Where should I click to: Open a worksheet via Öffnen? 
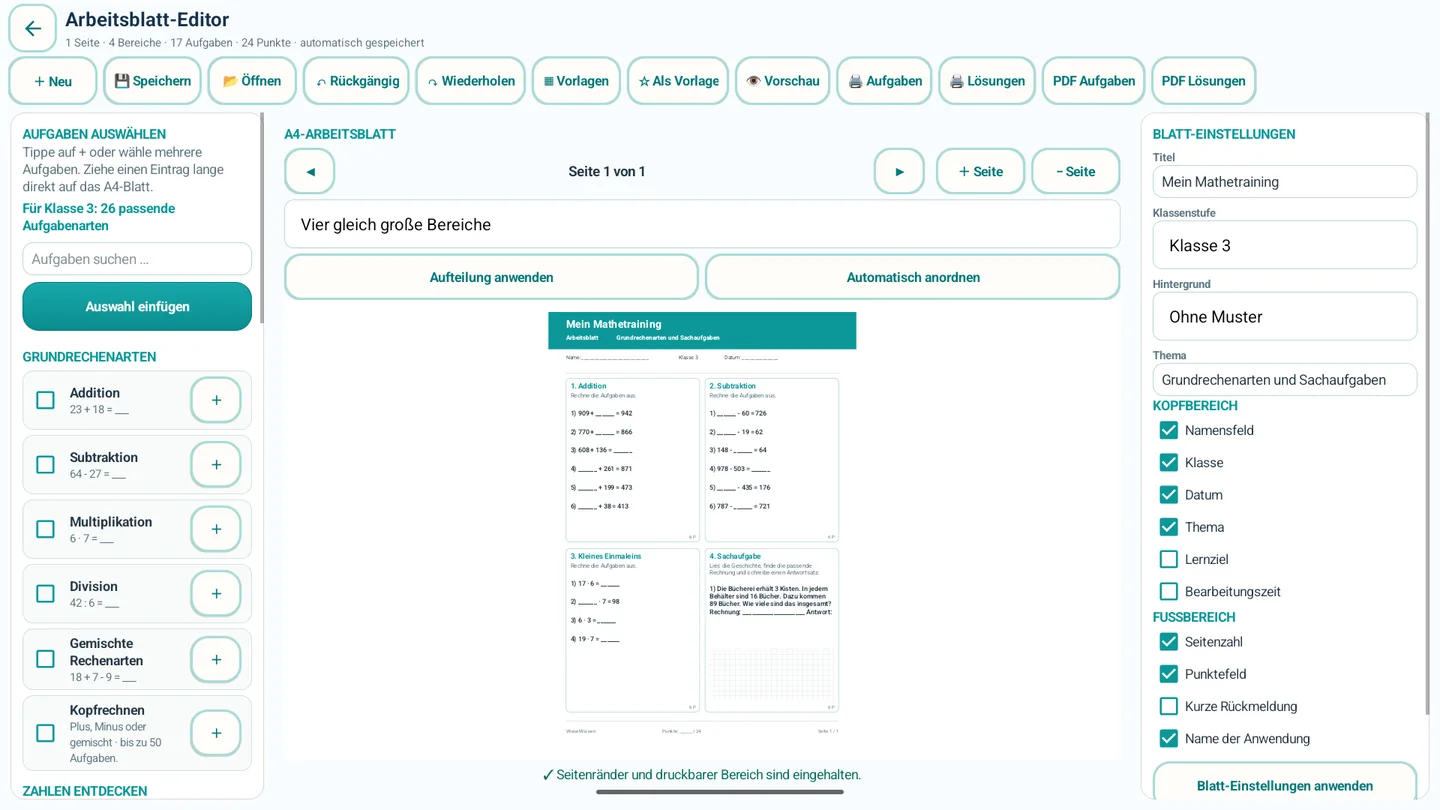252,81
